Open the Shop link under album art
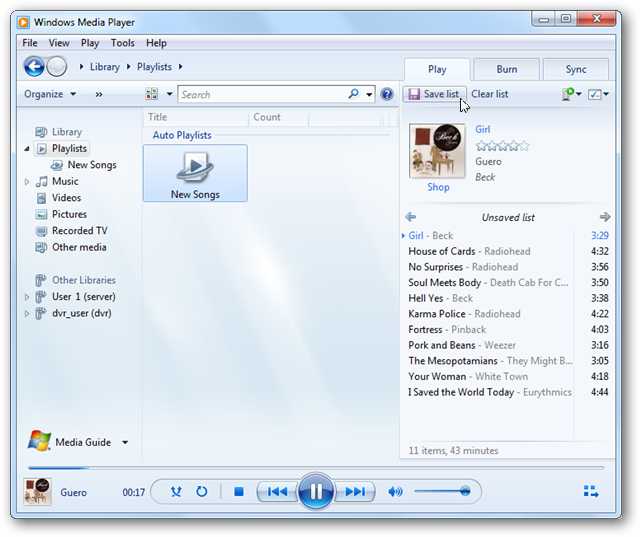The height and width of the screenshot is (537, 640). [x=438, y=187]
